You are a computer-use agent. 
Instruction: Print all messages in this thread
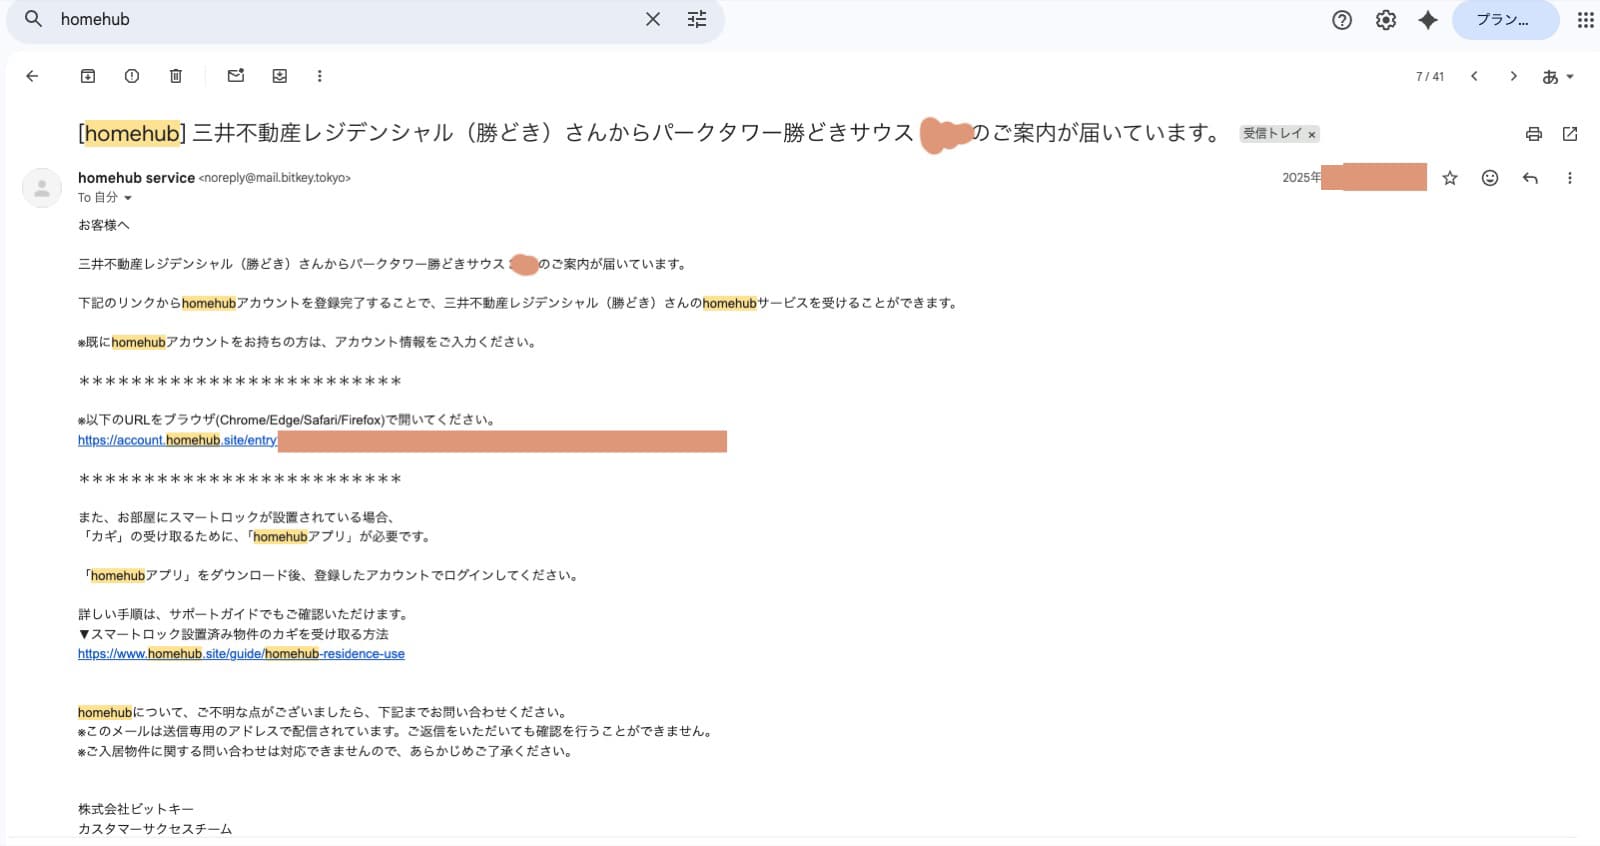pyautogui.click(x=1534, y=134)
